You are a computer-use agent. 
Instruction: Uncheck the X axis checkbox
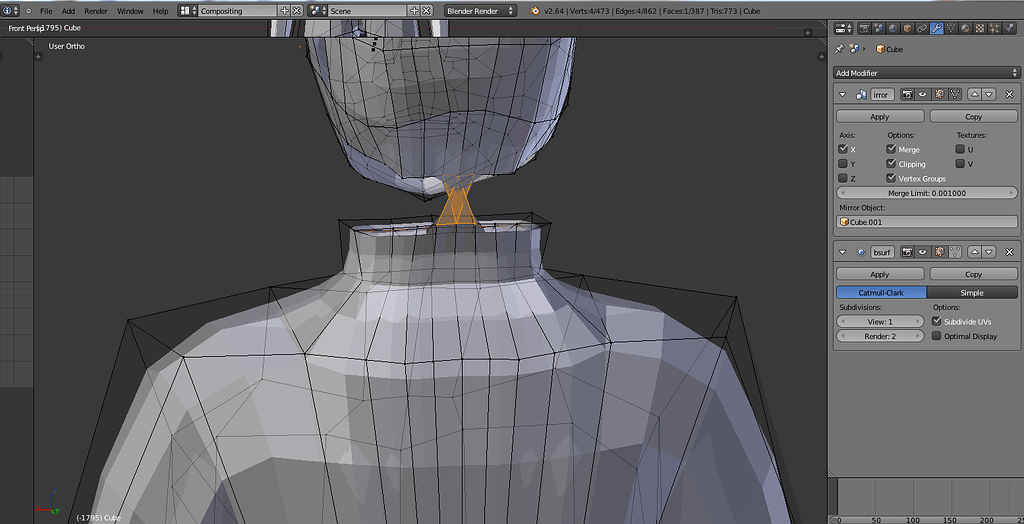pyautogui.click(x=843, y=149)
